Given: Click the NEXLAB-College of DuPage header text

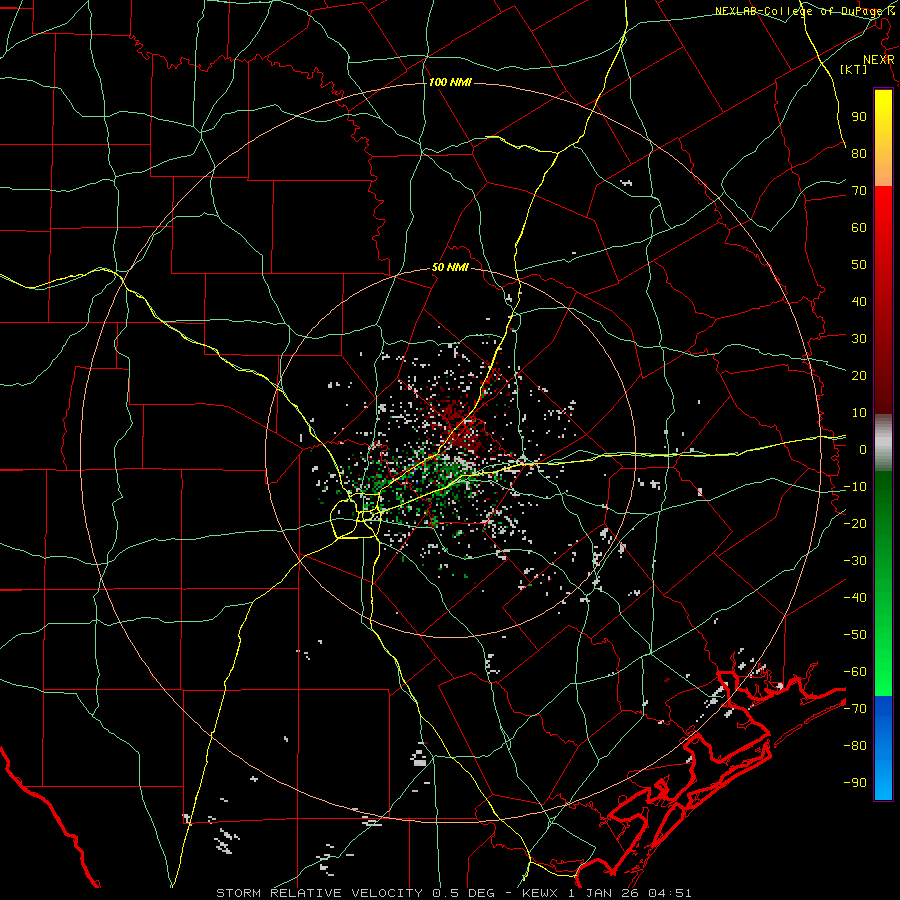Looking at the screenshot, I should point(804,11).
